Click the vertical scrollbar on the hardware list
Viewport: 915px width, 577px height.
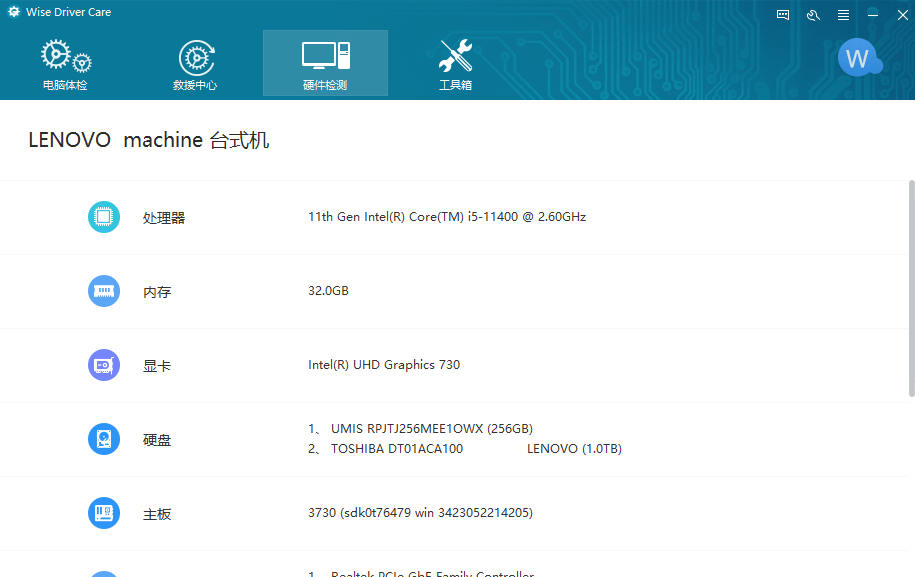pyautogui.click(x=910, y=290)
